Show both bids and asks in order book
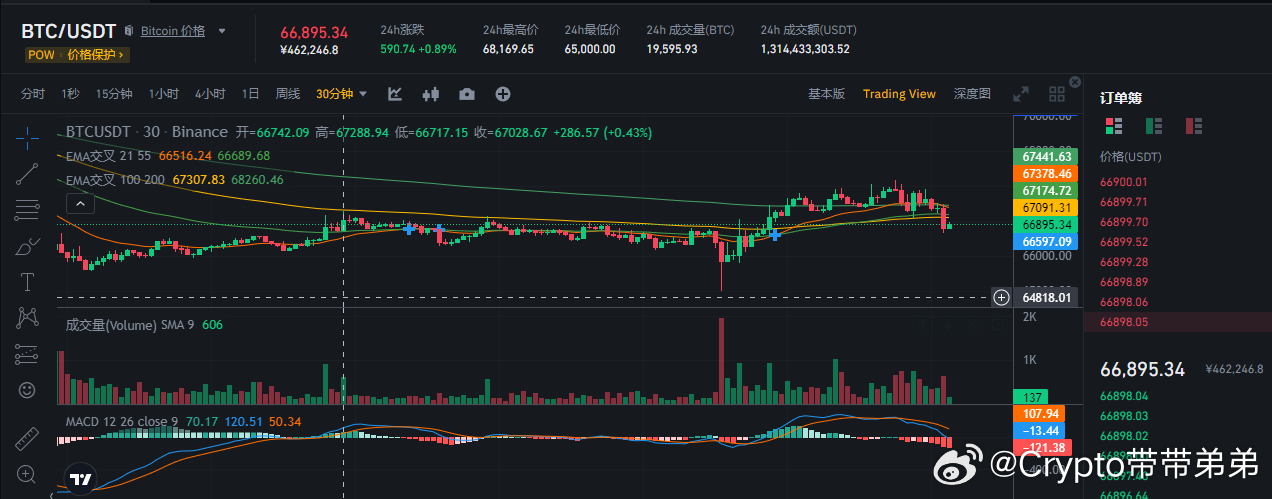This screenshot has height=499, width=1272. (x=1112, y=125)
